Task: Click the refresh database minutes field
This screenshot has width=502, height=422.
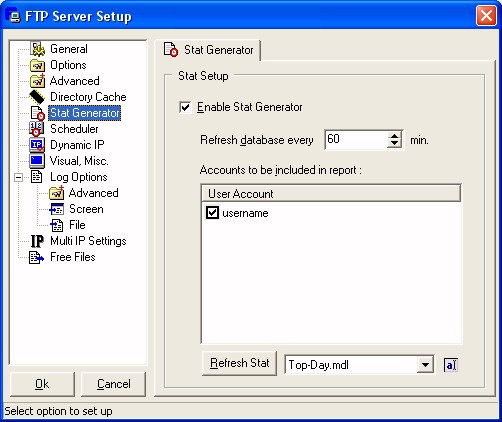Action: pyautogui.click(x=356, y=139)
